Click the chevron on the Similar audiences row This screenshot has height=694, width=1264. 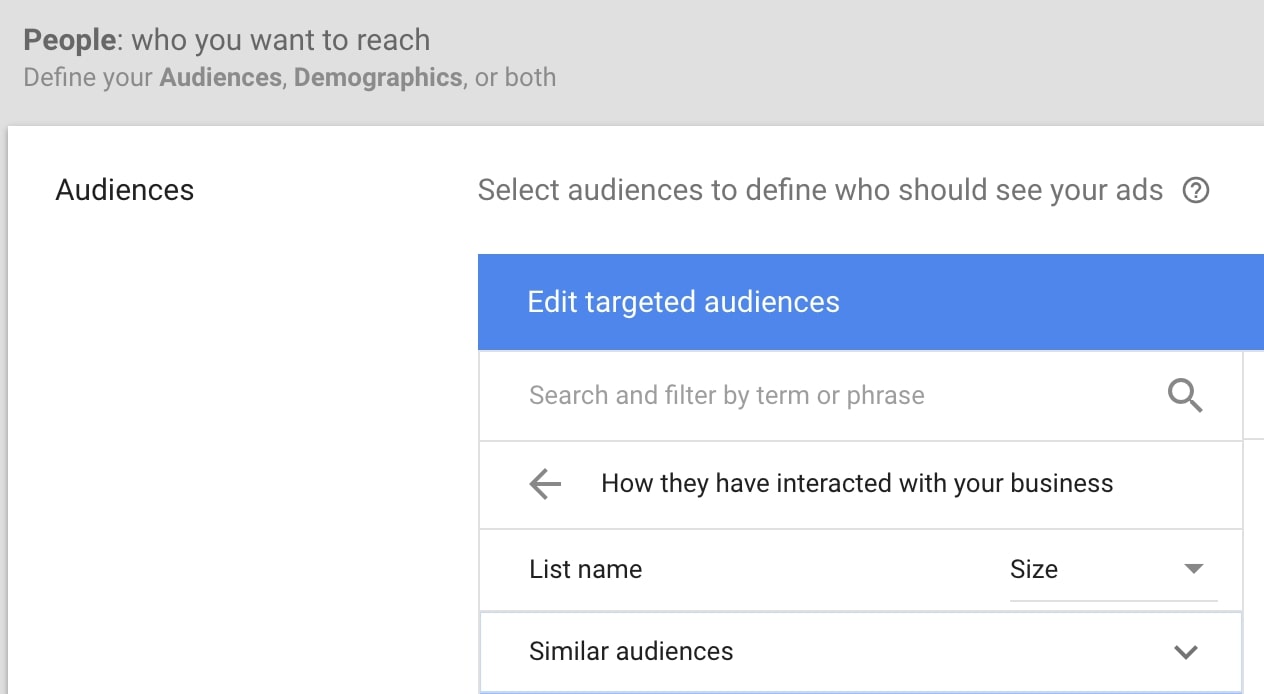[1185, 651]
